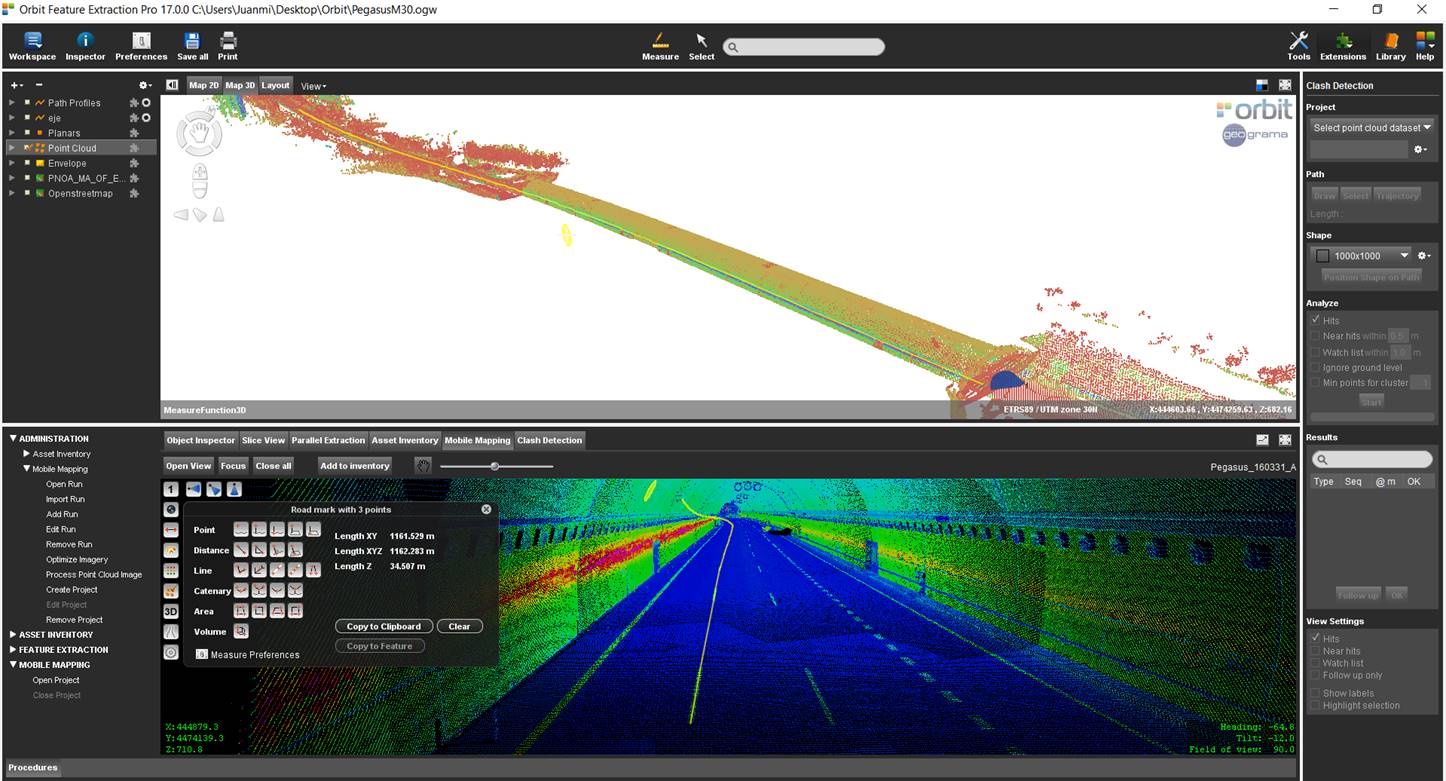Expand the Envelope layer tree

(12, 163)
